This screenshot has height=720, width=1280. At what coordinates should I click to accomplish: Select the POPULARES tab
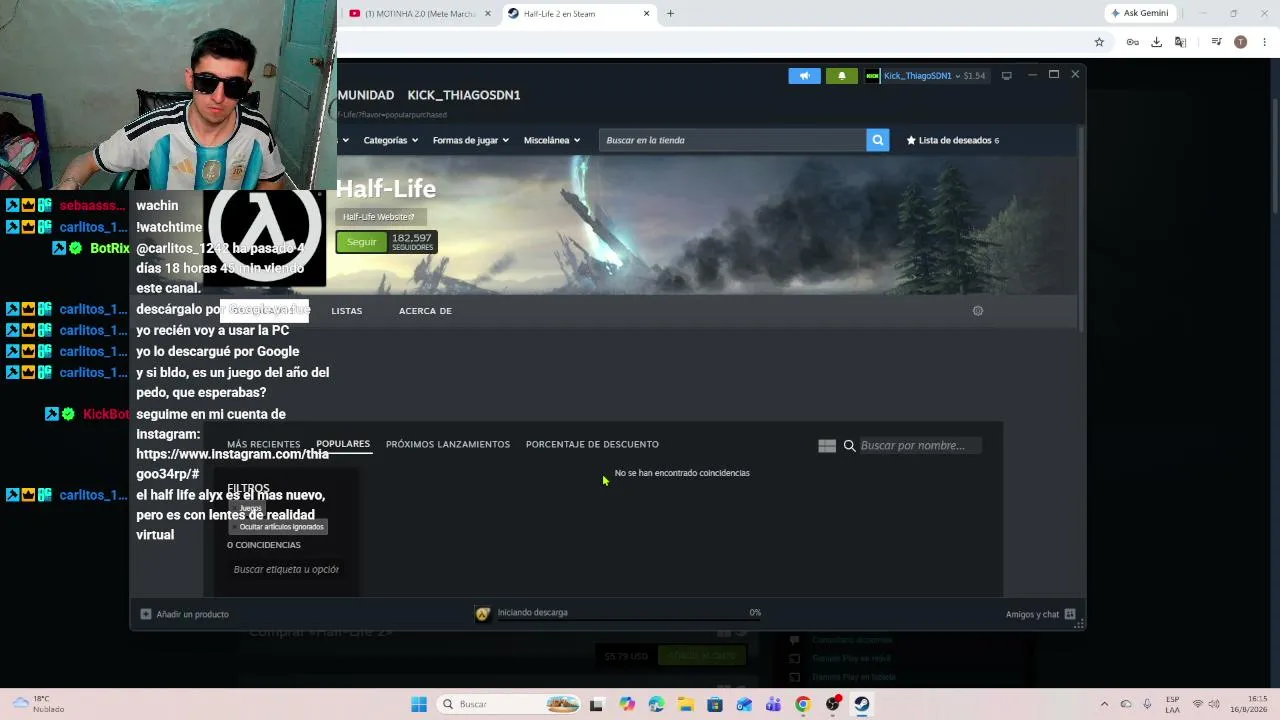343,444
